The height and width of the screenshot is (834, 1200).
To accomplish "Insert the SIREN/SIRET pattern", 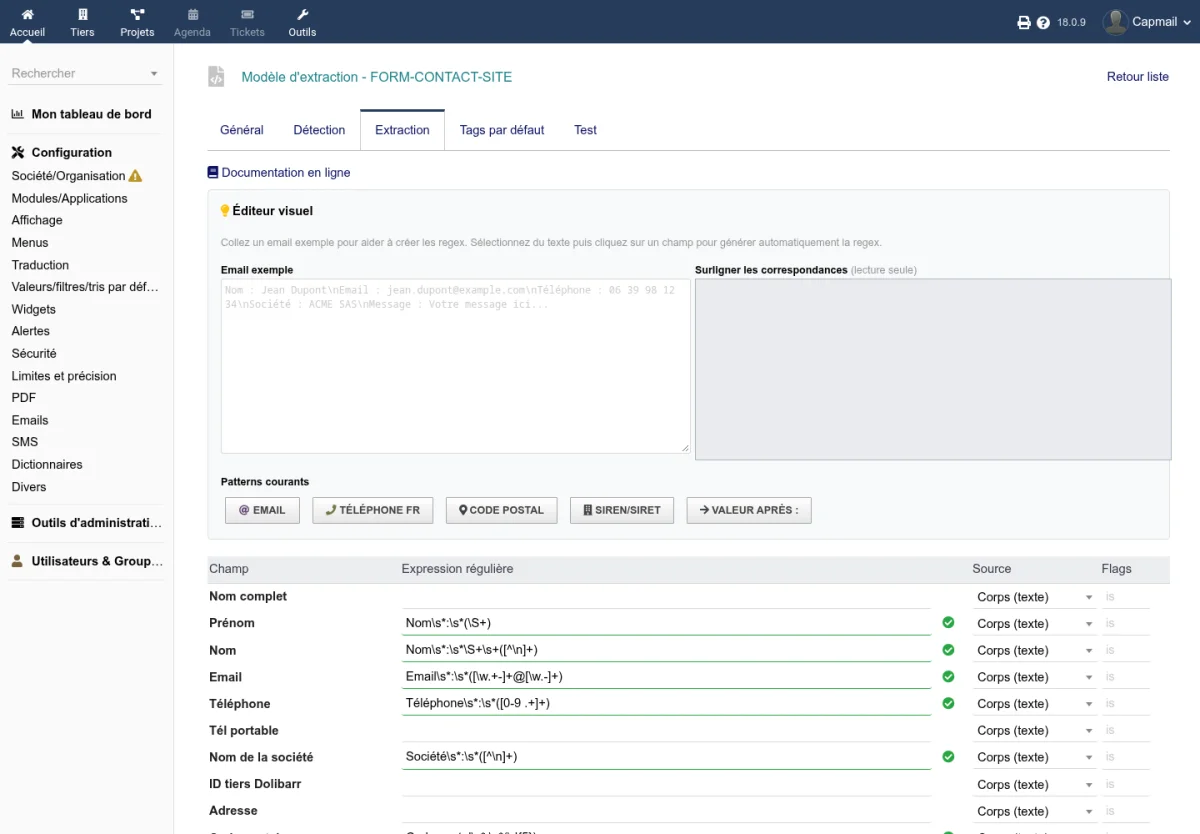I will point(622,510).
